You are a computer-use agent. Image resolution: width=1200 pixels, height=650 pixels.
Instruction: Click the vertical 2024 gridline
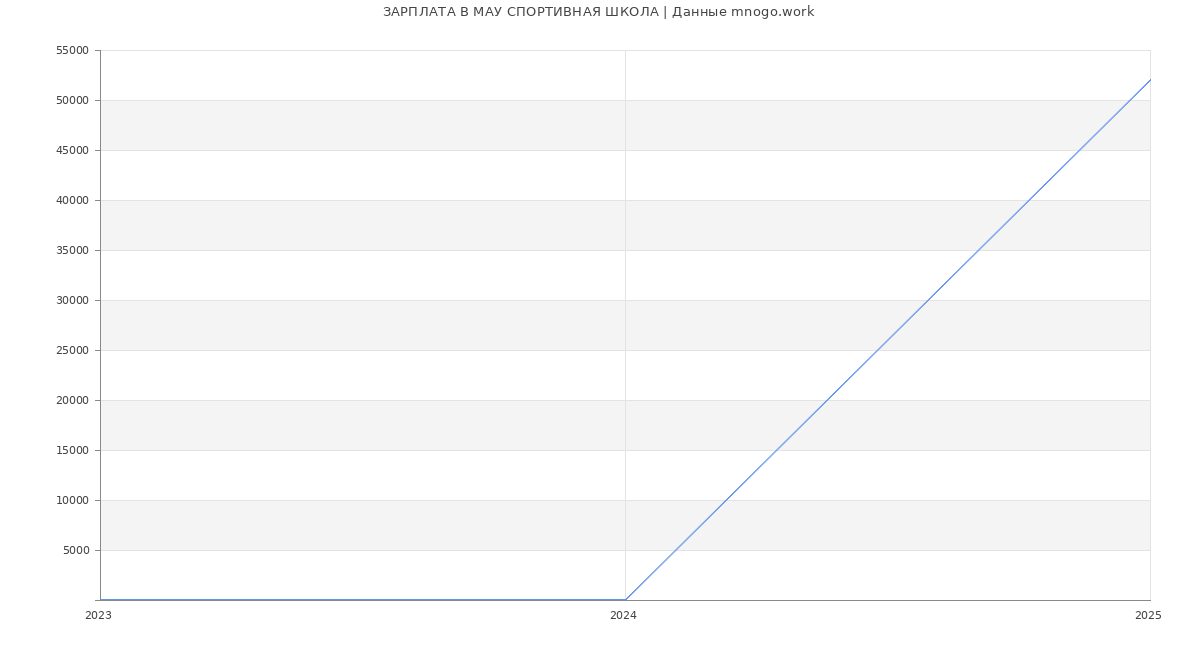pyautogui.click(x=625, y=325)
